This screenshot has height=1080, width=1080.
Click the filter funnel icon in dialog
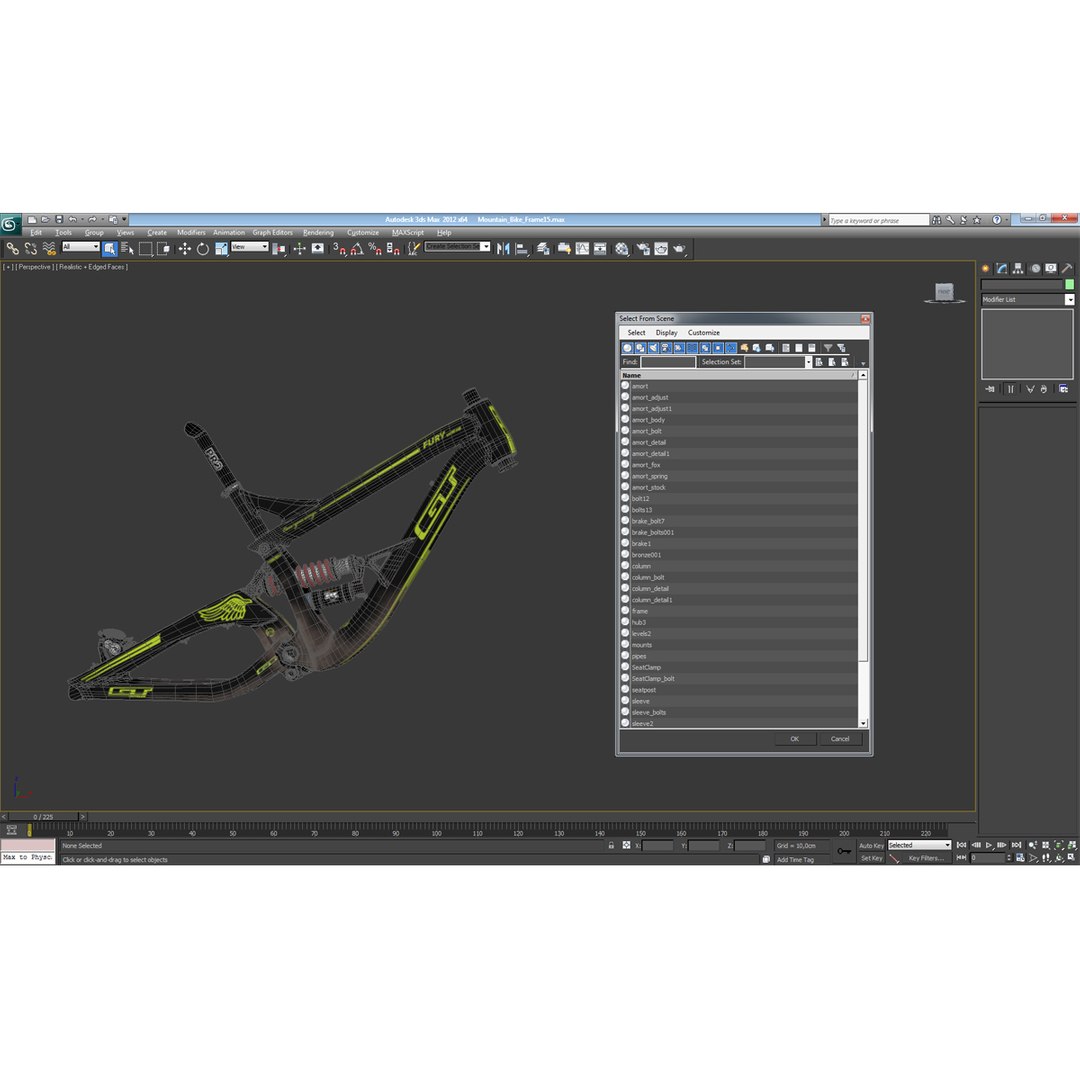pyautogui.click(x=828, y=348)
